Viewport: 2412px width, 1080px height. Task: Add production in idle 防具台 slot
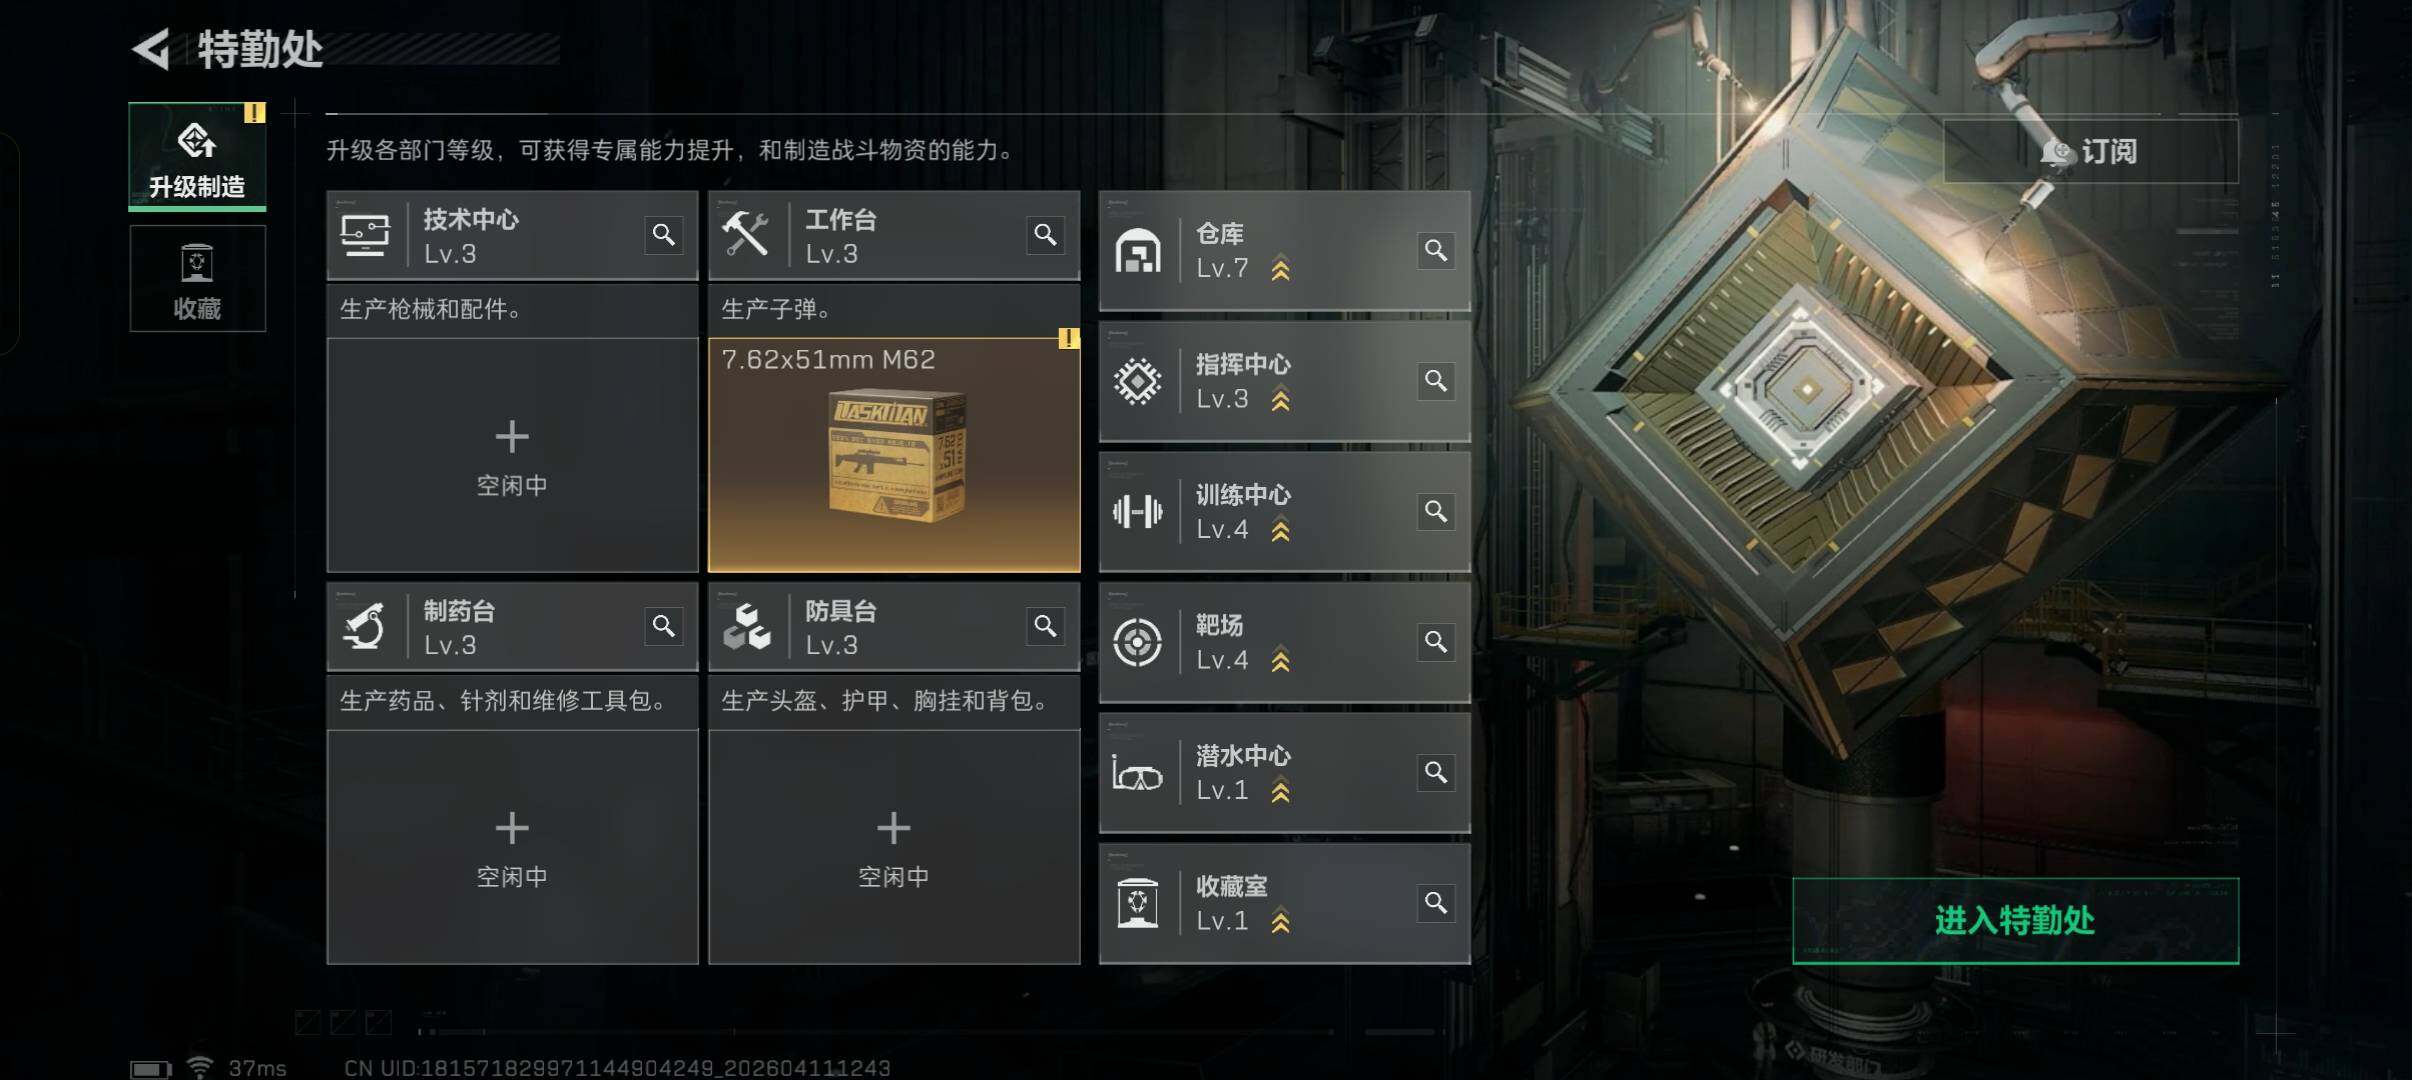pos(894,847)
